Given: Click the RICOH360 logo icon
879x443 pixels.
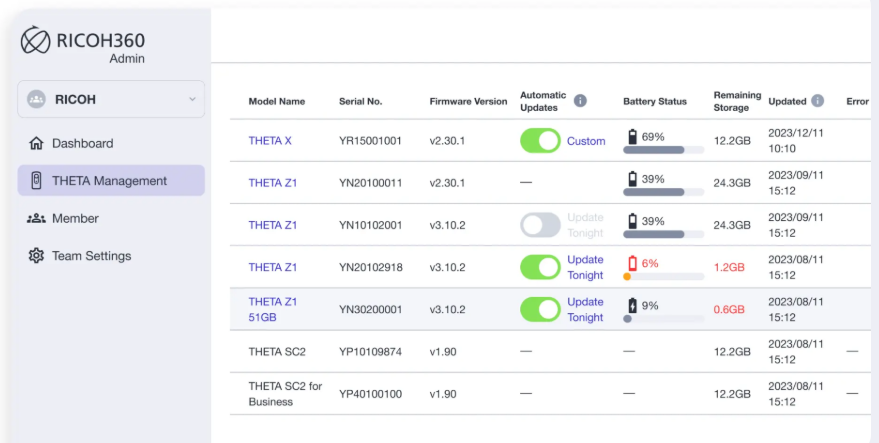Looking at the screenshot, I should point(36,40).
